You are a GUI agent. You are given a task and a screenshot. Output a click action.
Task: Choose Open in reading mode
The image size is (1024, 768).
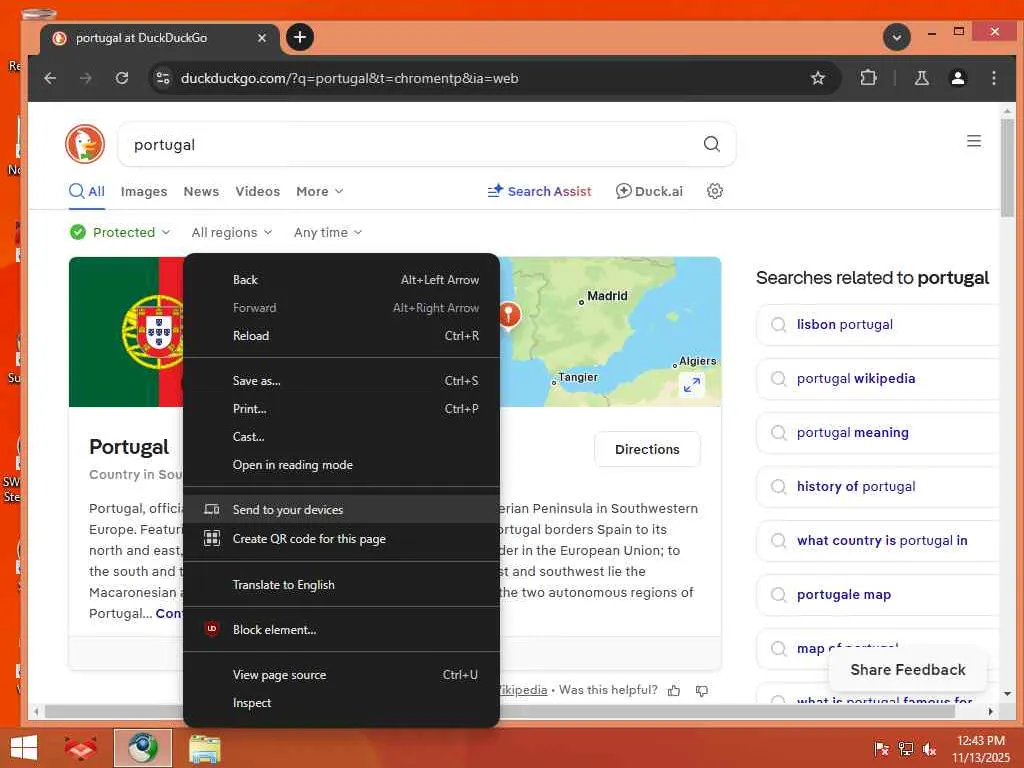[x=342, y=465]
